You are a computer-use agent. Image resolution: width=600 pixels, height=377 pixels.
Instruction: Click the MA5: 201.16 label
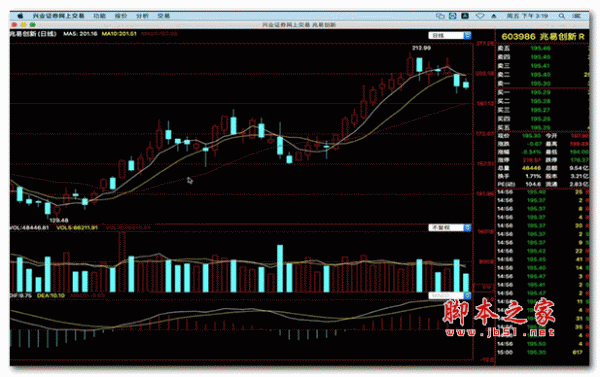(80, 34)
